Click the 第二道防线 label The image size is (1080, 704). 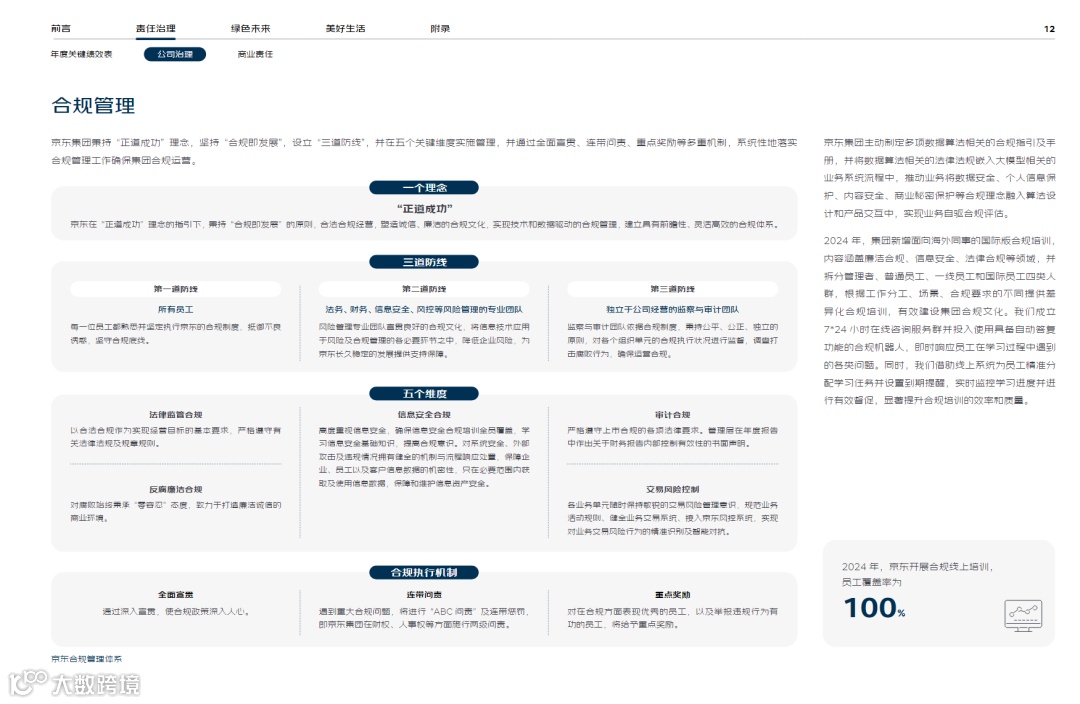(x=424, y=289)
